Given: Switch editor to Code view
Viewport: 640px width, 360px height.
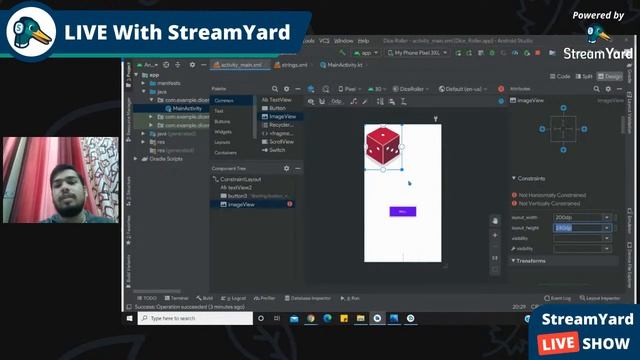Looking at the screenshot, I should (560, 76).
